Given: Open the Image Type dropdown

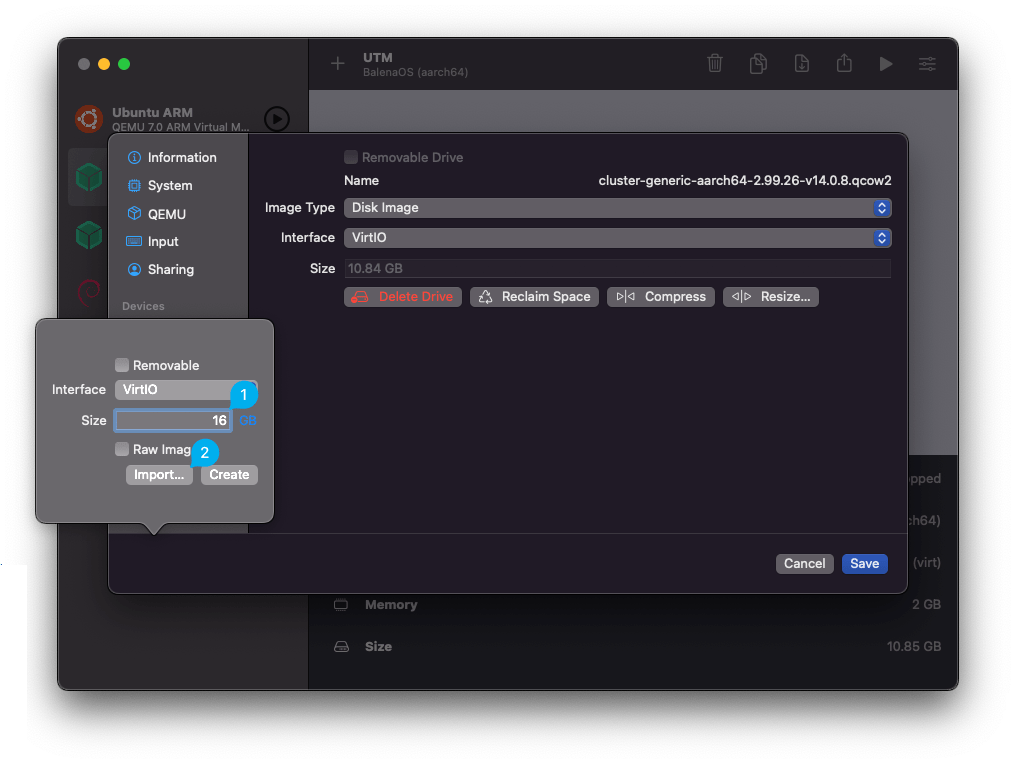Looking at the screenshot, I should point(617,208).
